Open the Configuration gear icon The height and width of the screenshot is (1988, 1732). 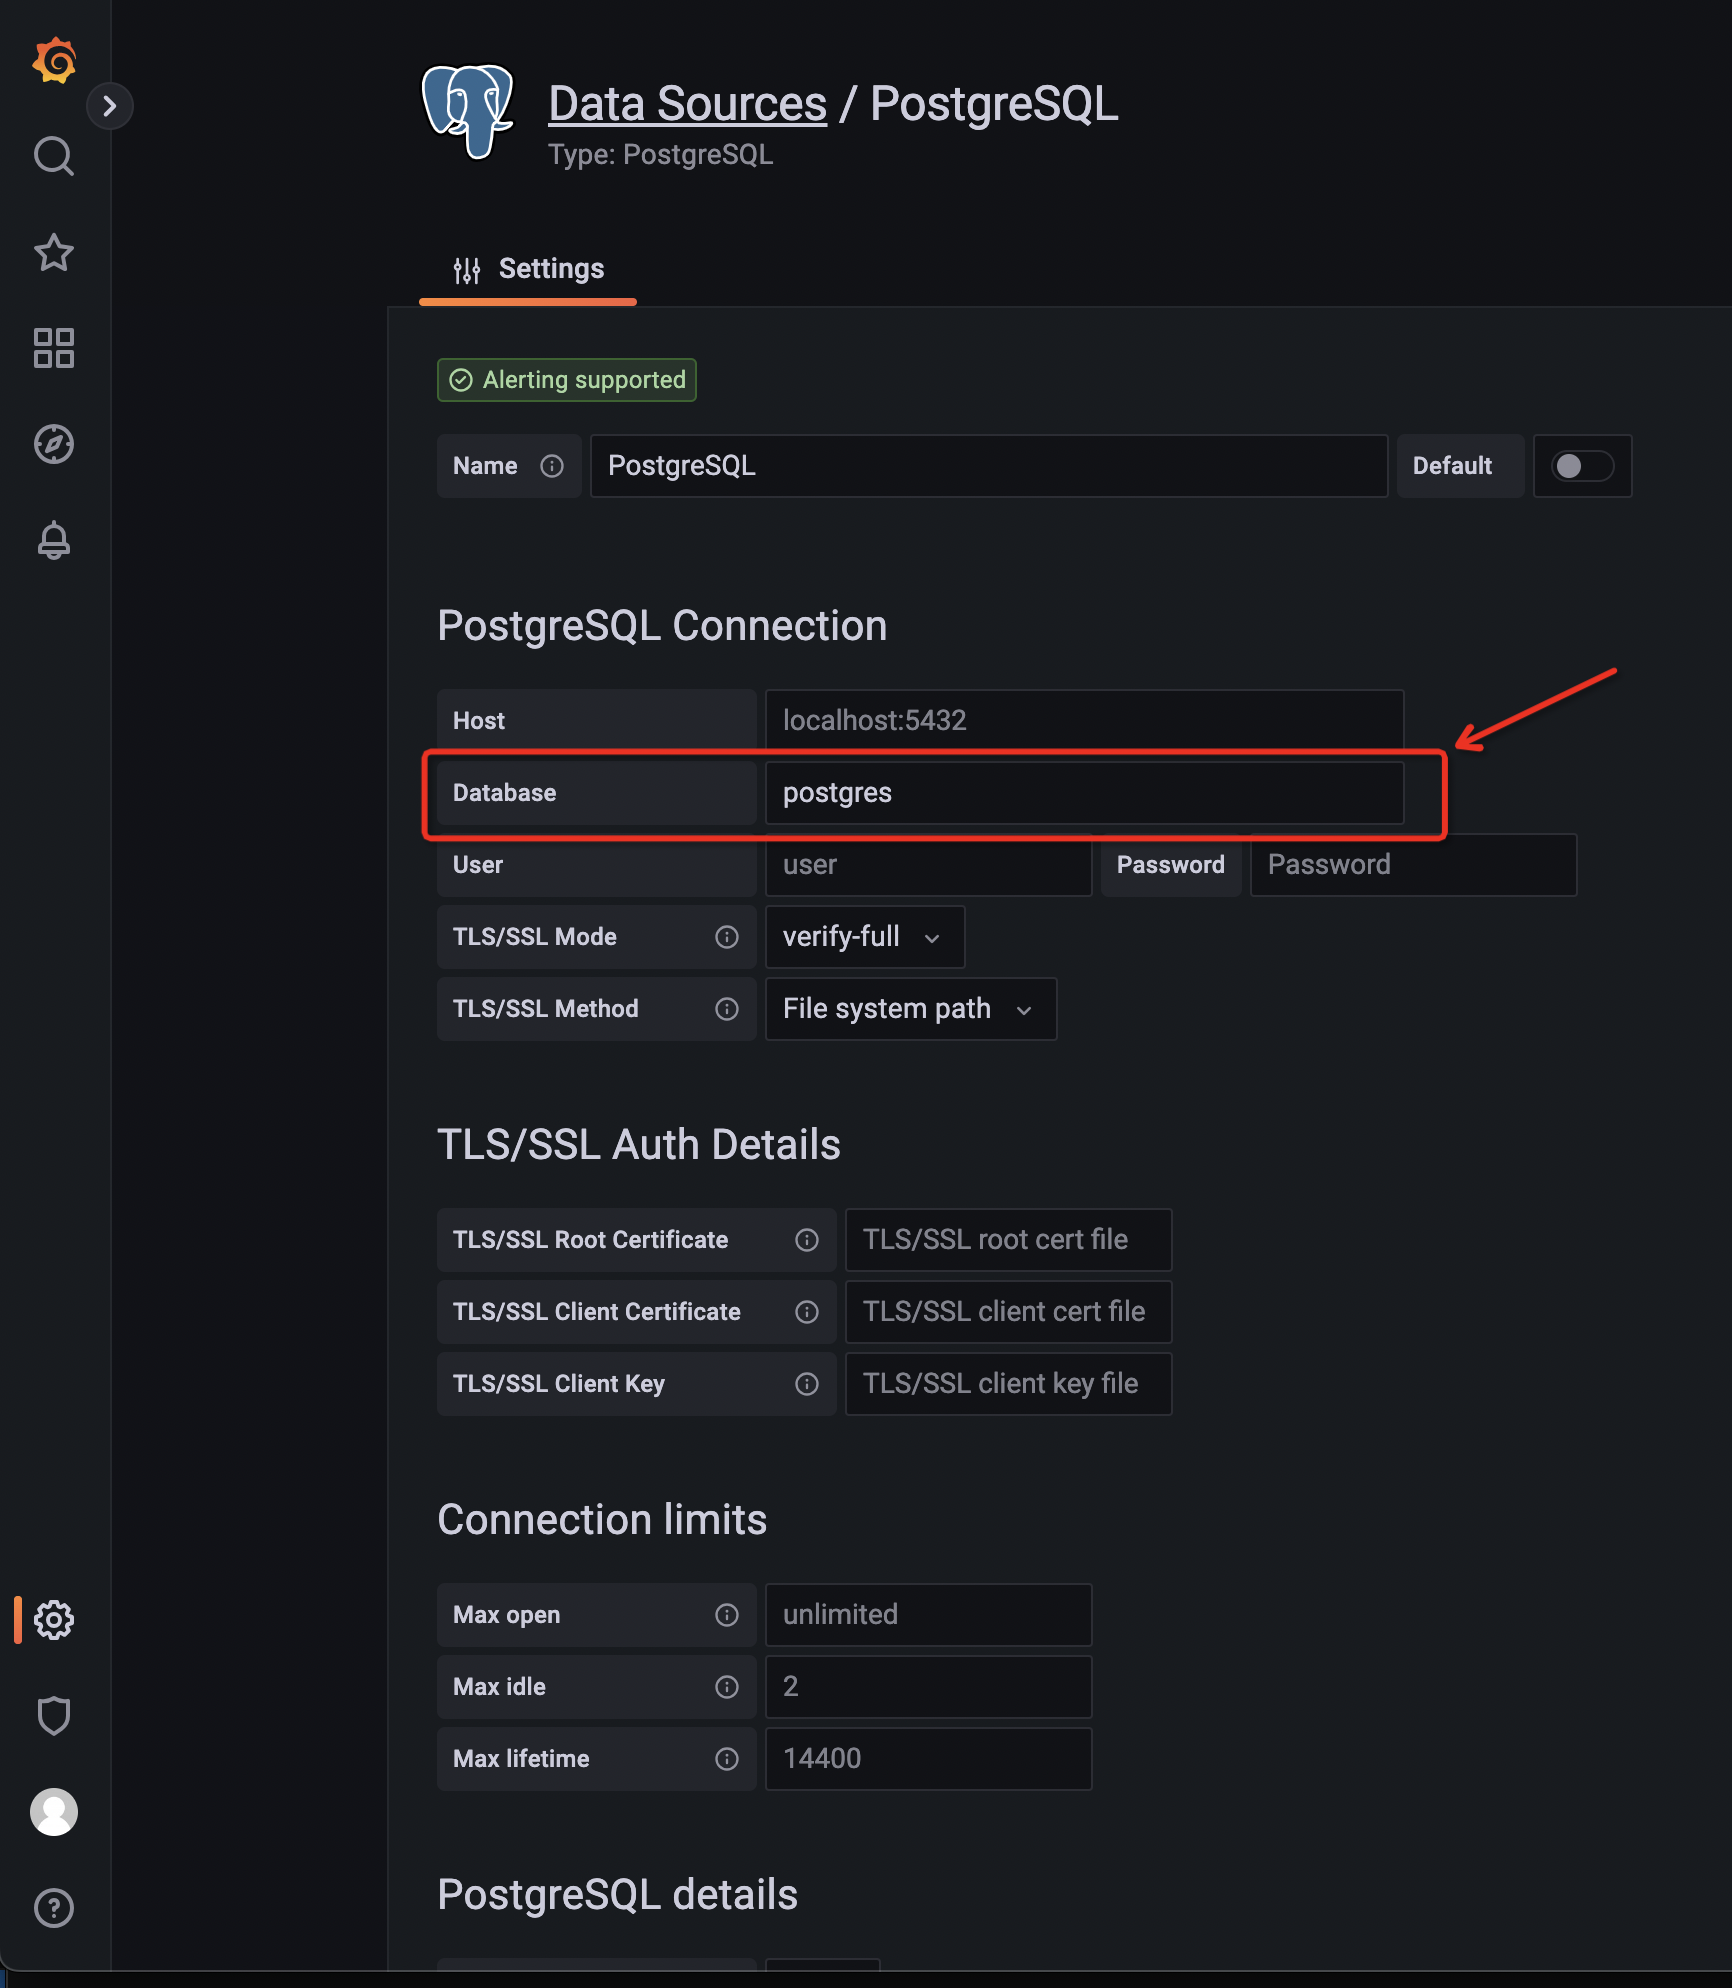click(x=54, y=1620)
